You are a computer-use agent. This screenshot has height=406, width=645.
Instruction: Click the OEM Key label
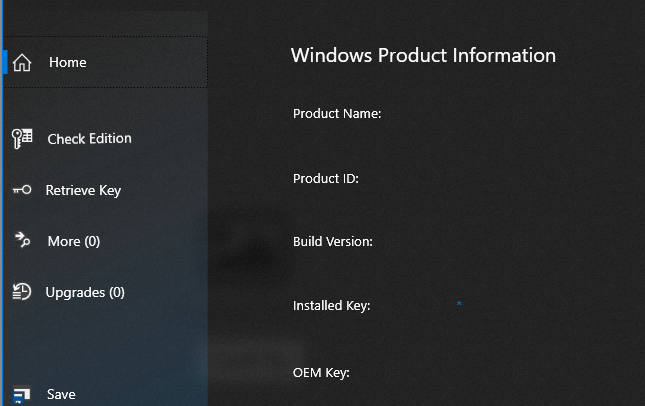click(321, 373)
